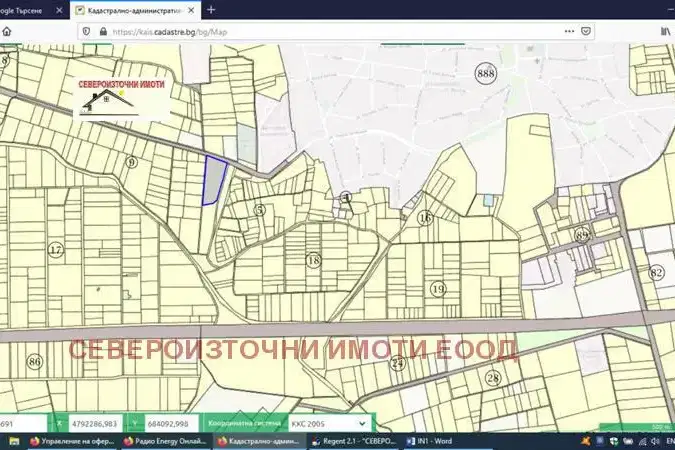Screen dimensions: 675x450
Task: Click the padlock site security icon
Action: pyautogui.click(x=103, y=31)
